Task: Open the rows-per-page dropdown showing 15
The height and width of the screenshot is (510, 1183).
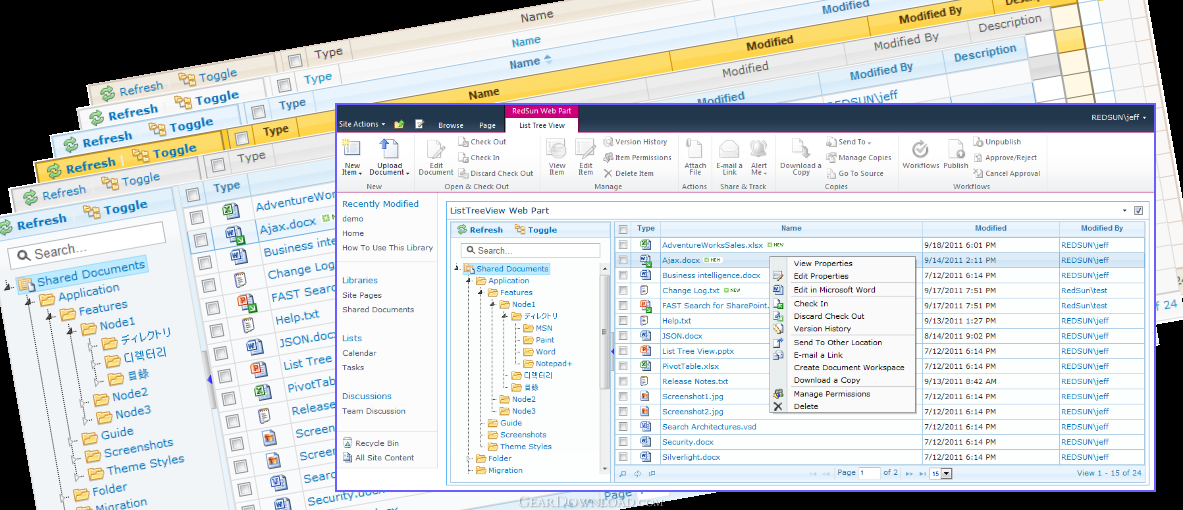Action: point(942,474)
